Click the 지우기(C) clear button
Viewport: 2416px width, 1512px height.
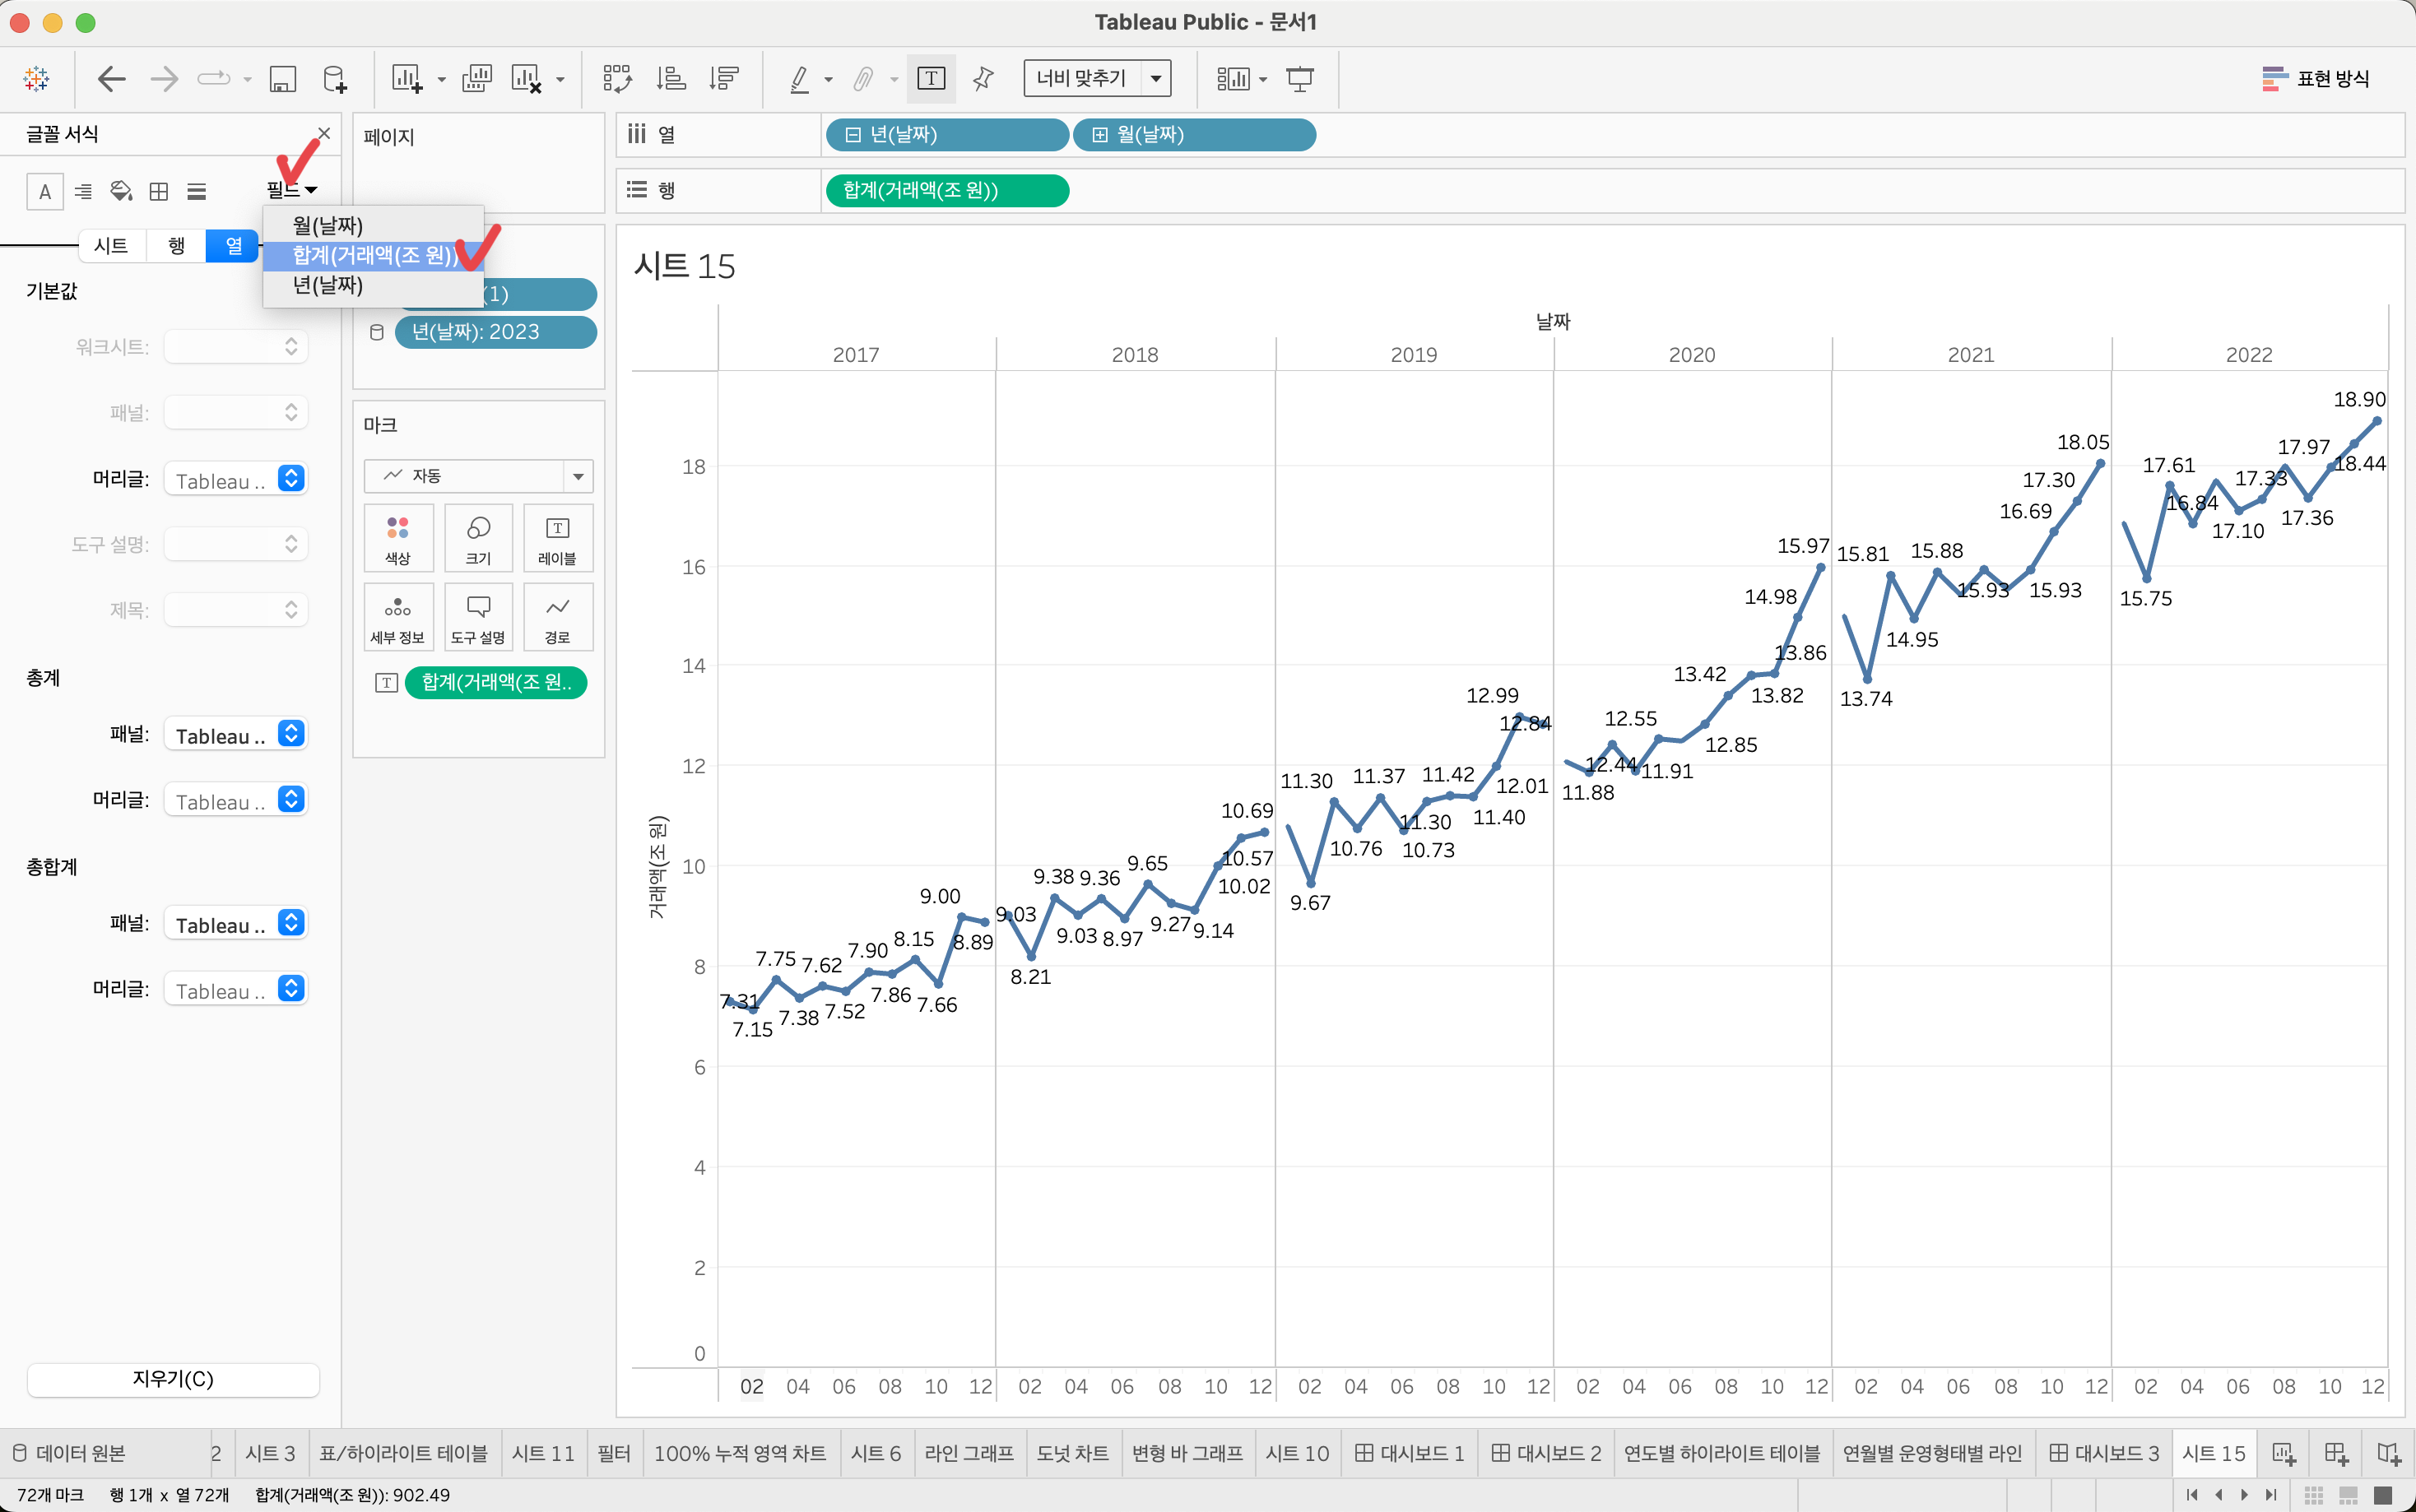(173, 1379)
